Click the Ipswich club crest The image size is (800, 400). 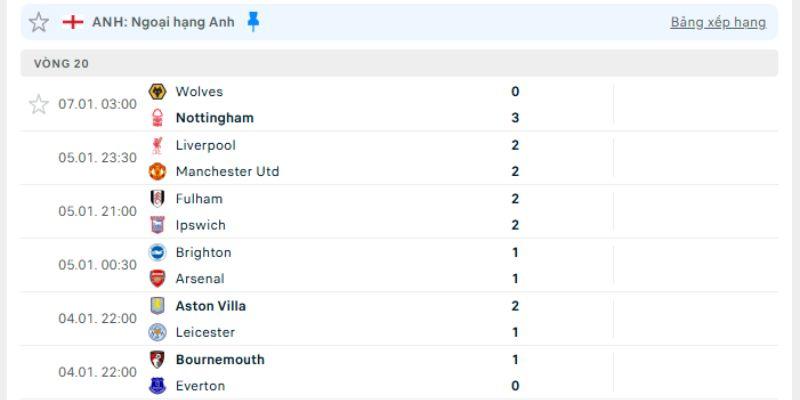pyautogui.click(x=157, y=225)
